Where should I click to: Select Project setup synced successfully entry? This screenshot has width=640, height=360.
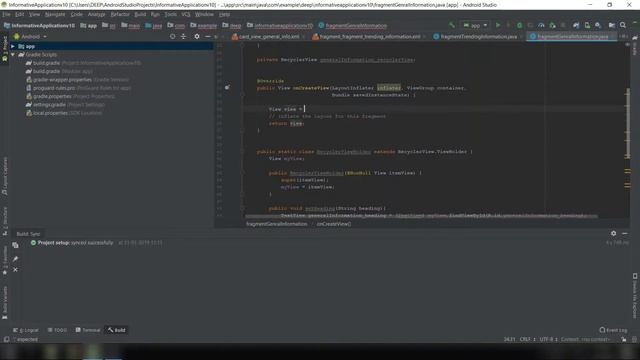[x=96, y=242]
